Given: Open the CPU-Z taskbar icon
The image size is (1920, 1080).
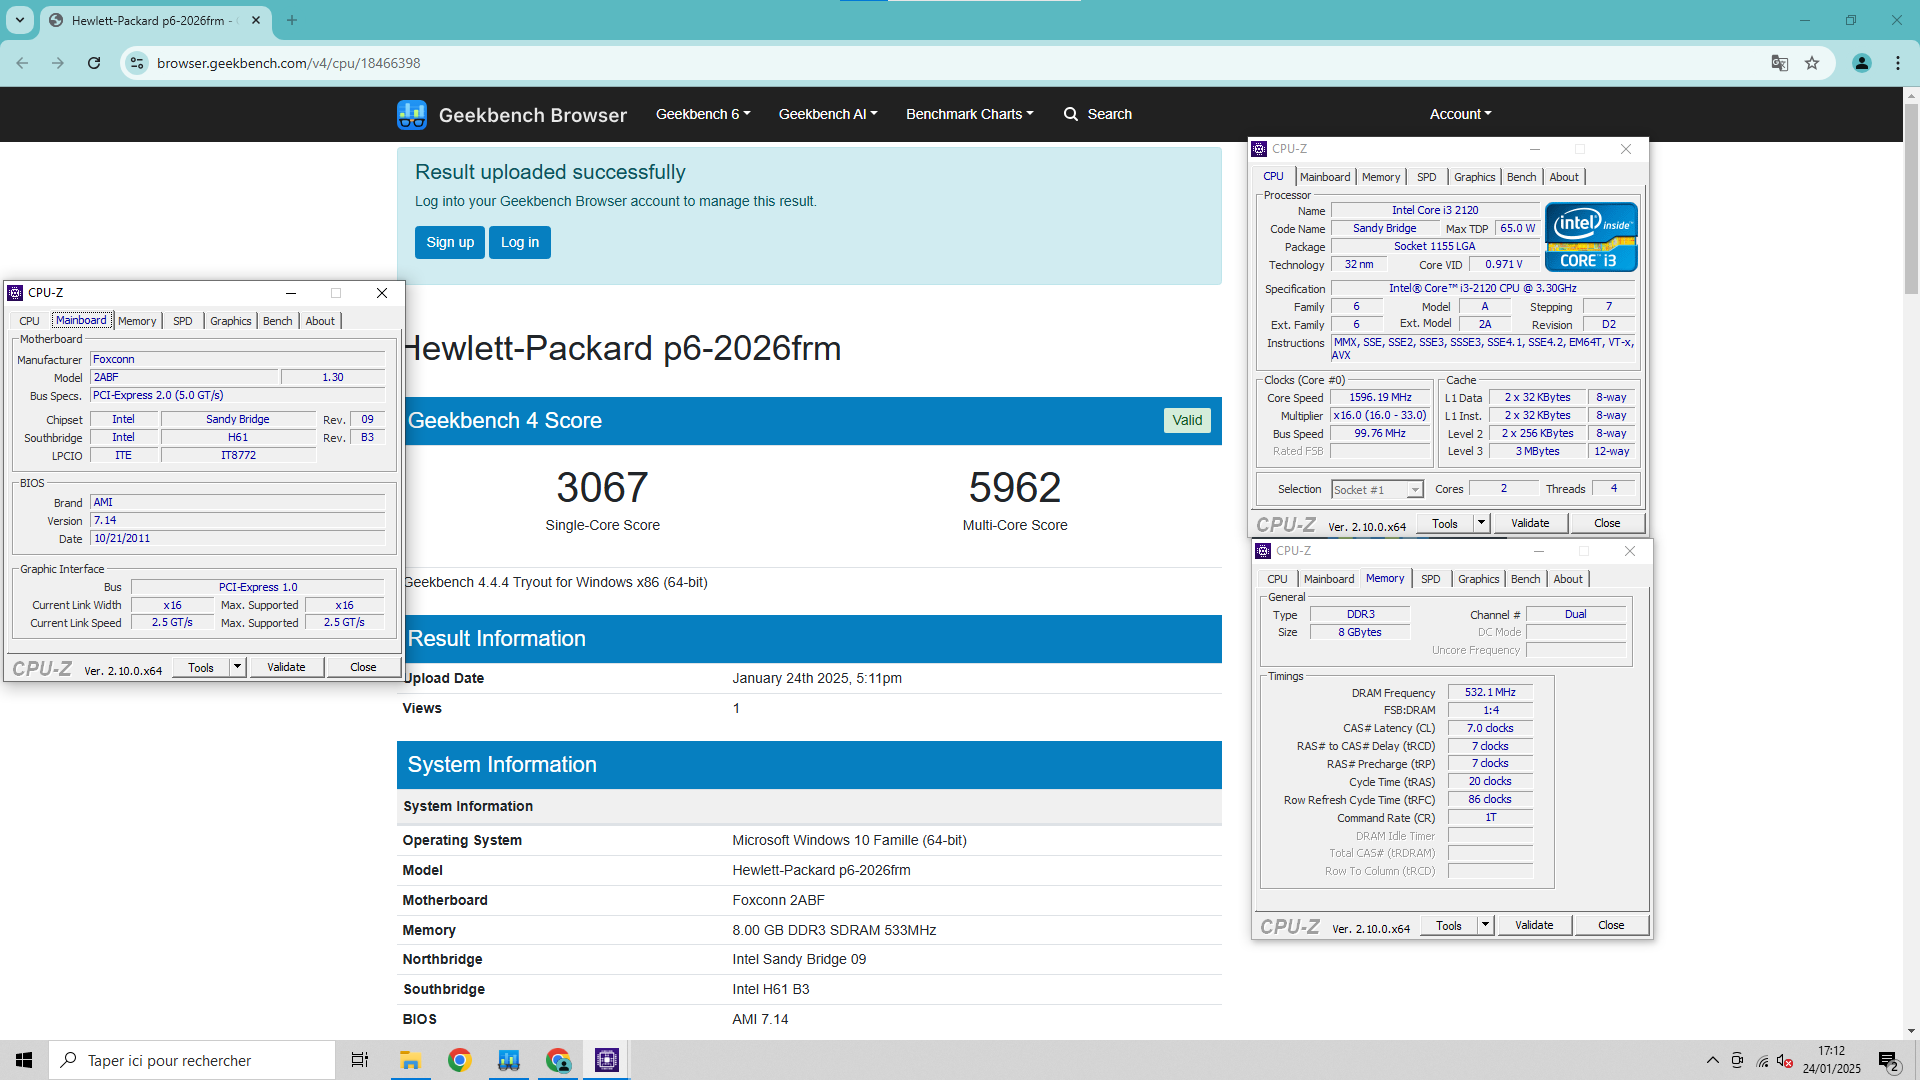Looking at the screenshot, I should [606, 1060].
